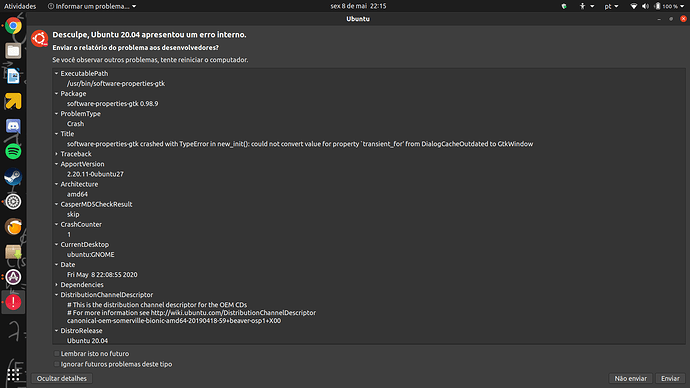Collapse the ExecutablePath section

pos(56,73)
